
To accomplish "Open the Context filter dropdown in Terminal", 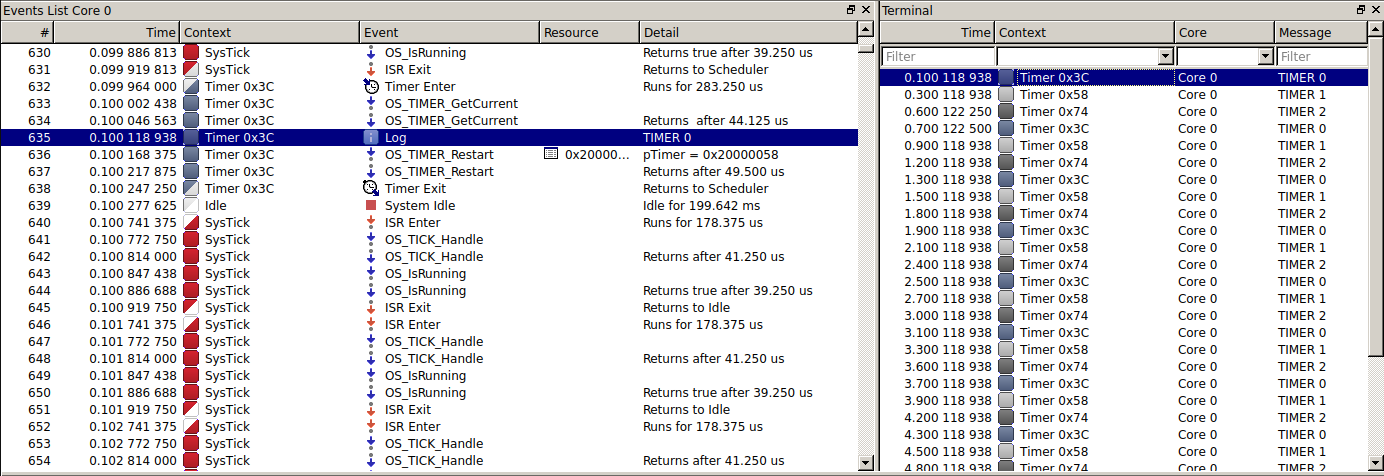I will point(1164,57).
